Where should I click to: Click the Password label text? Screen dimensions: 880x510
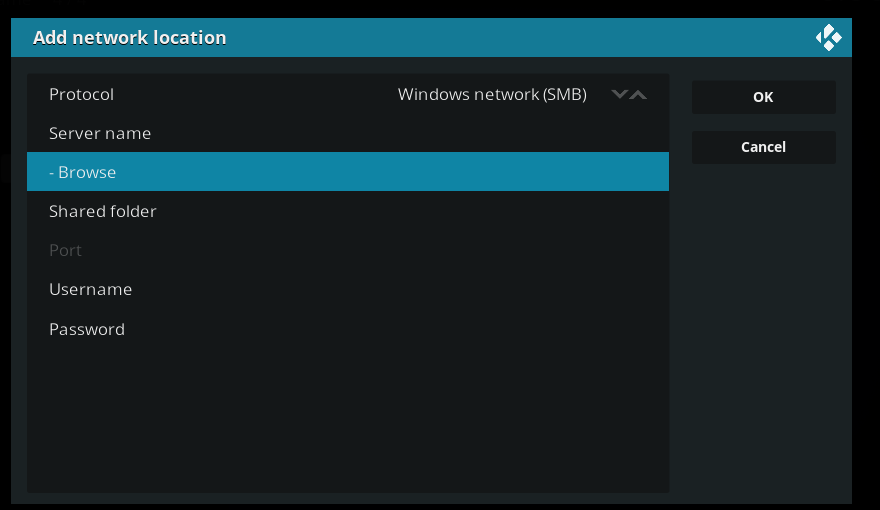87,329
